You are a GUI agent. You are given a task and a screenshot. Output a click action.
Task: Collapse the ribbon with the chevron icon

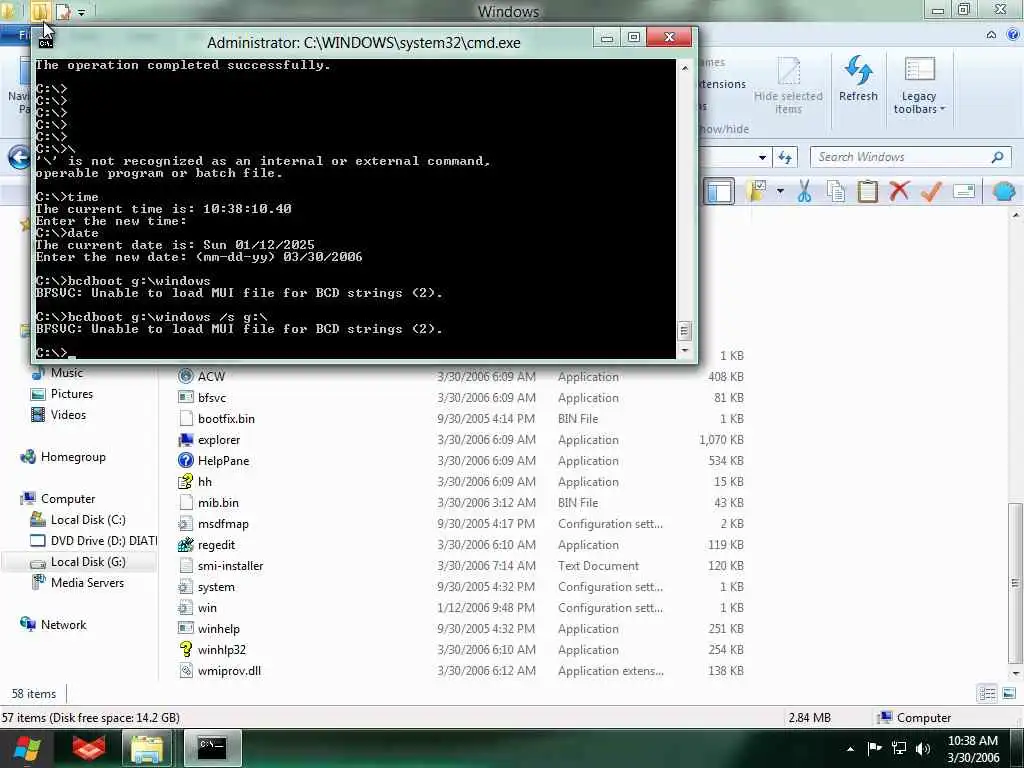pos(991,35)
